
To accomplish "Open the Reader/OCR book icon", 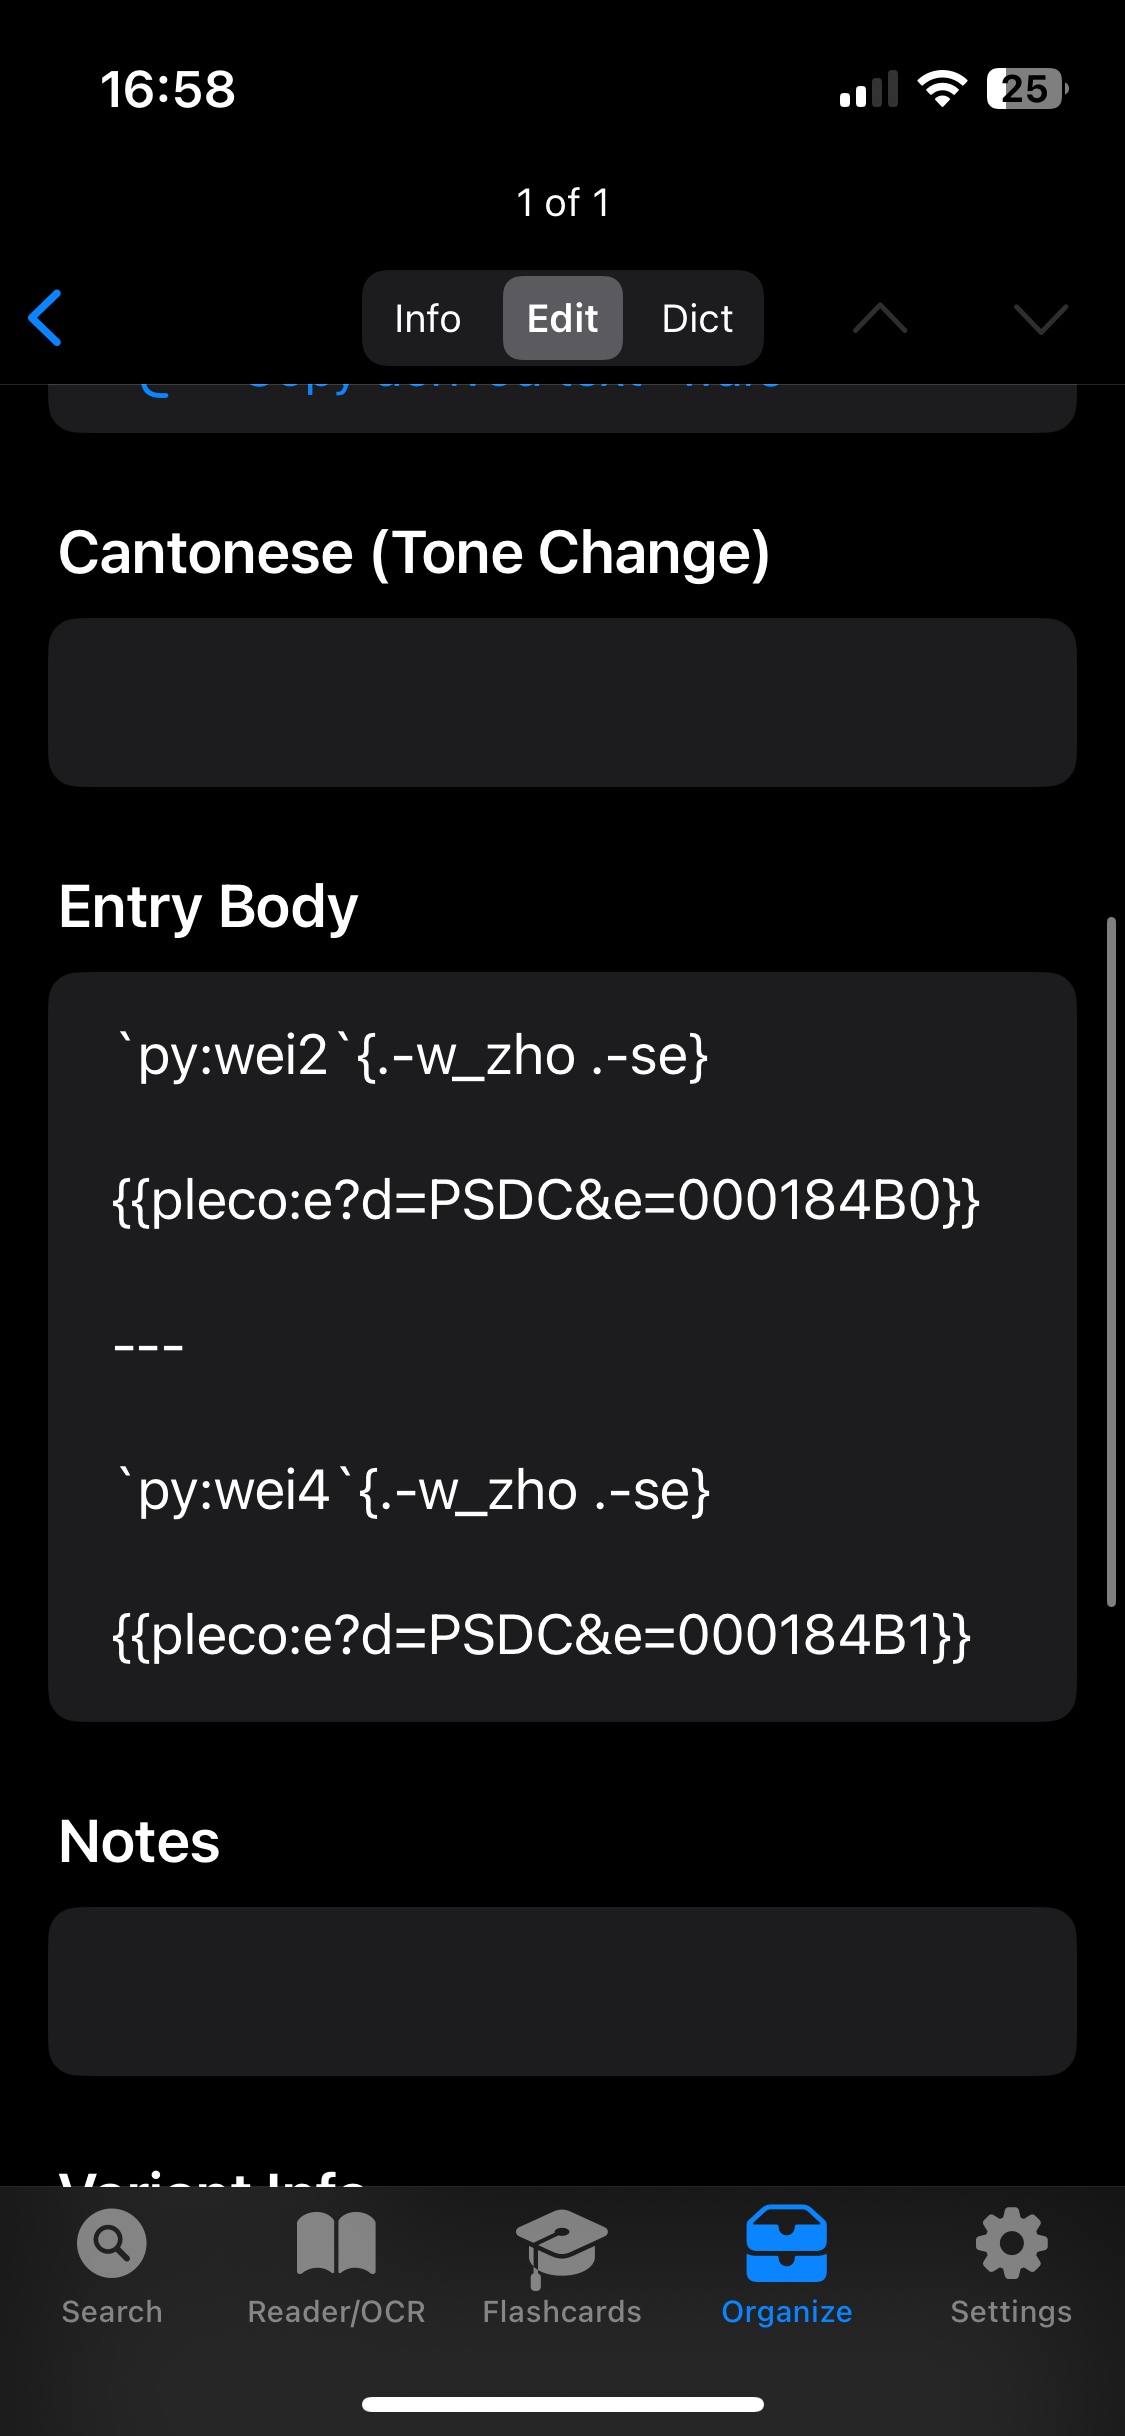I will coord(336,2244).
